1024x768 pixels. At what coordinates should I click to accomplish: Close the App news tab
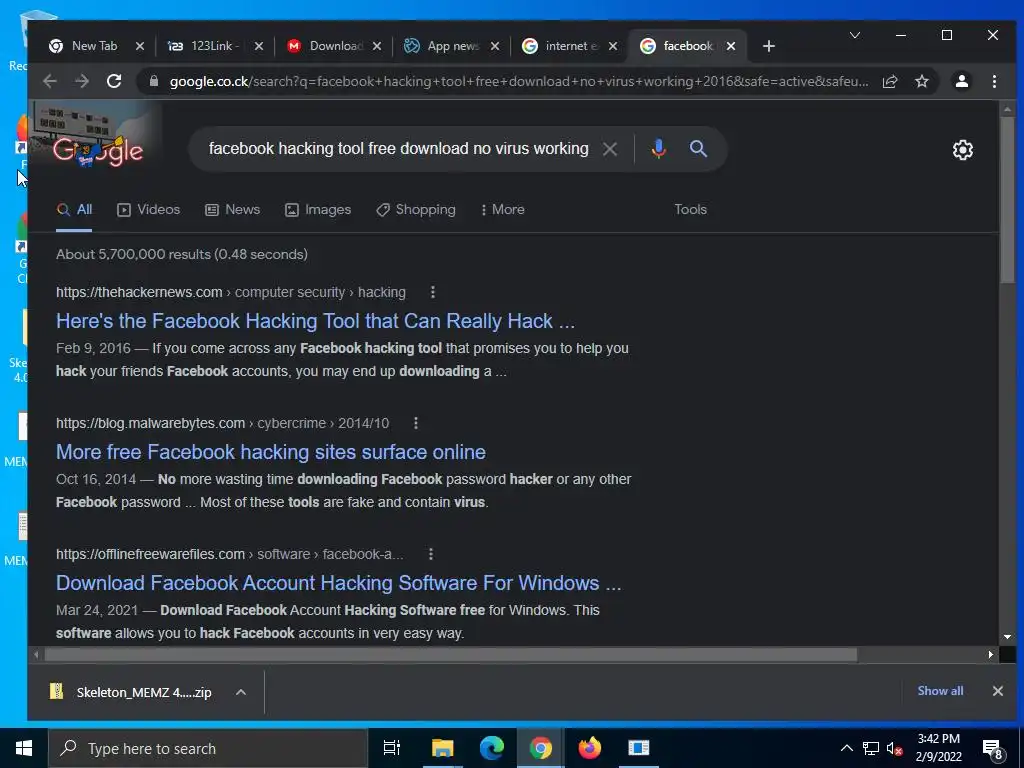(x=494, y=46)
